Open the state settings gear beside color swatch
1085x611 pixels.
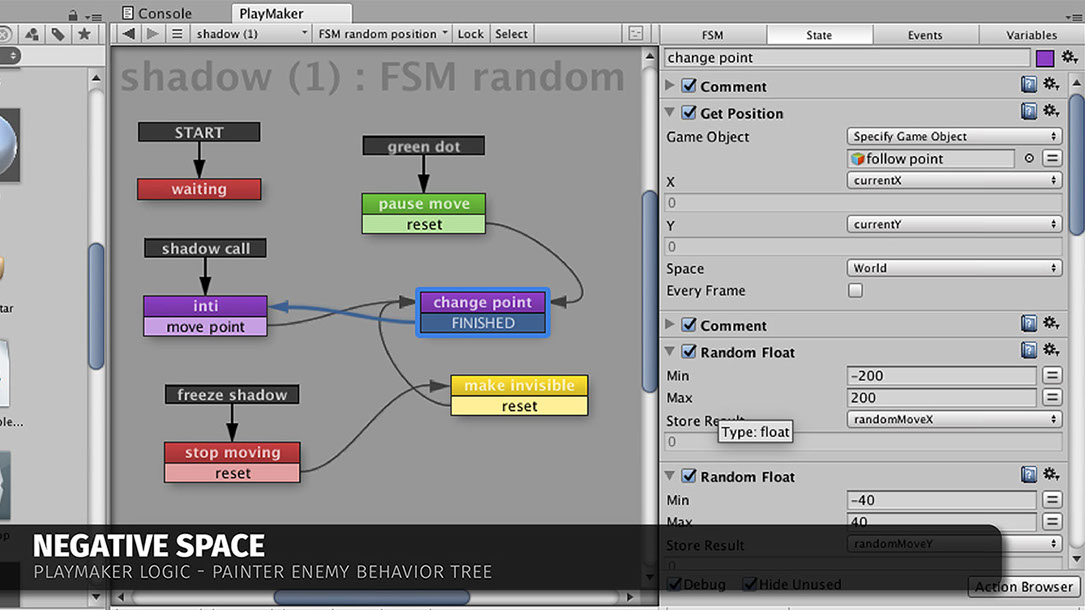1068,59
